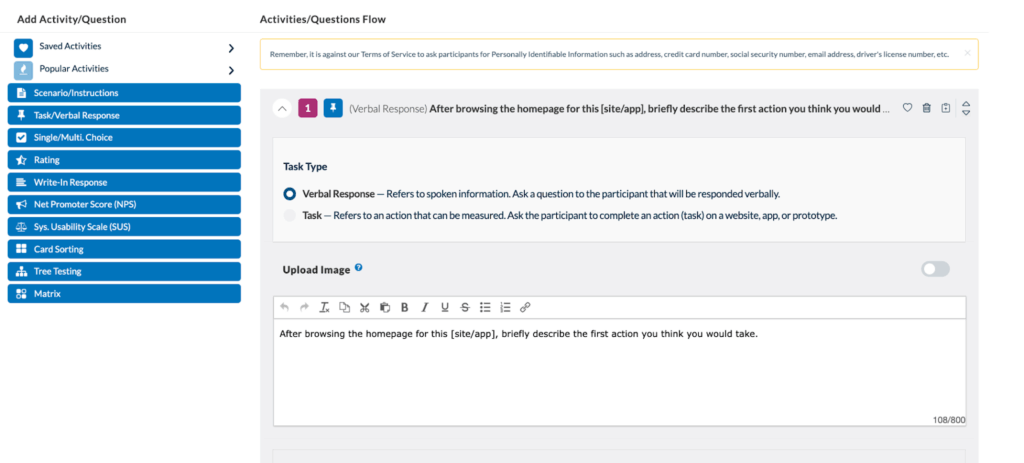
Task: Add a Single/Multi. Choice question
Action: (x=124, y=137)
